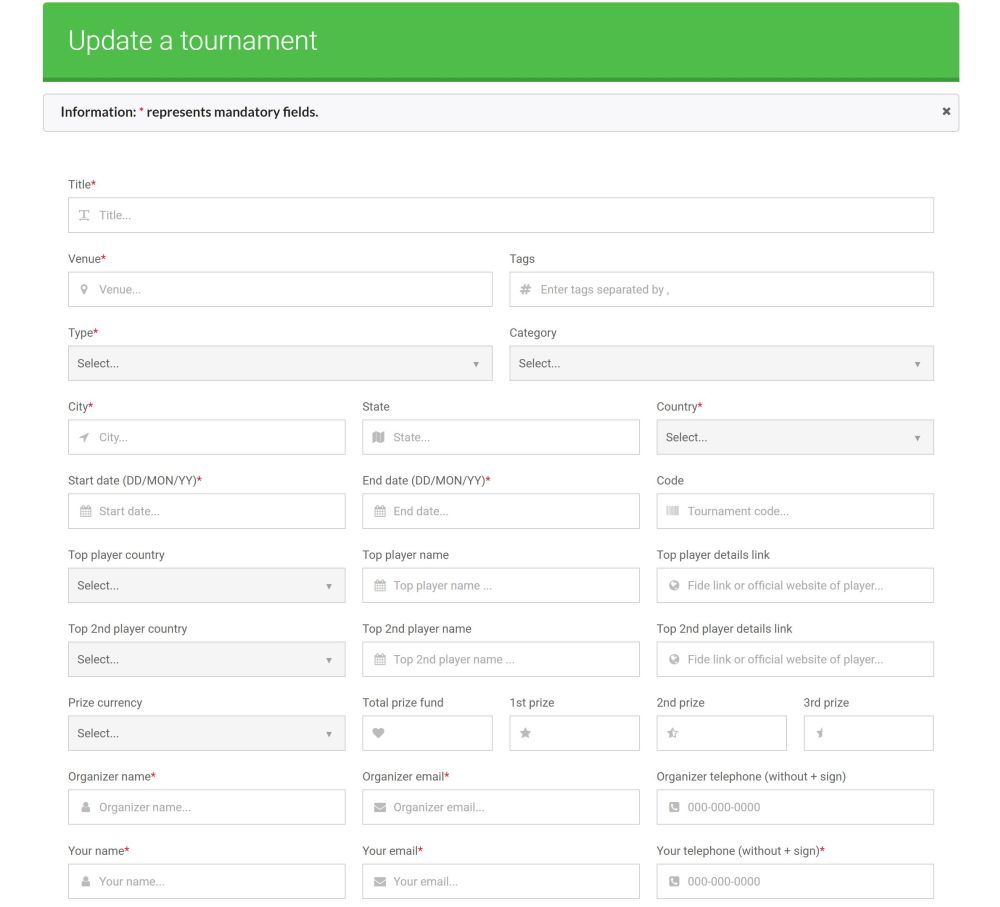
Task: Click the phone icon in Organizer telephone field
Action: pos(674,808)
